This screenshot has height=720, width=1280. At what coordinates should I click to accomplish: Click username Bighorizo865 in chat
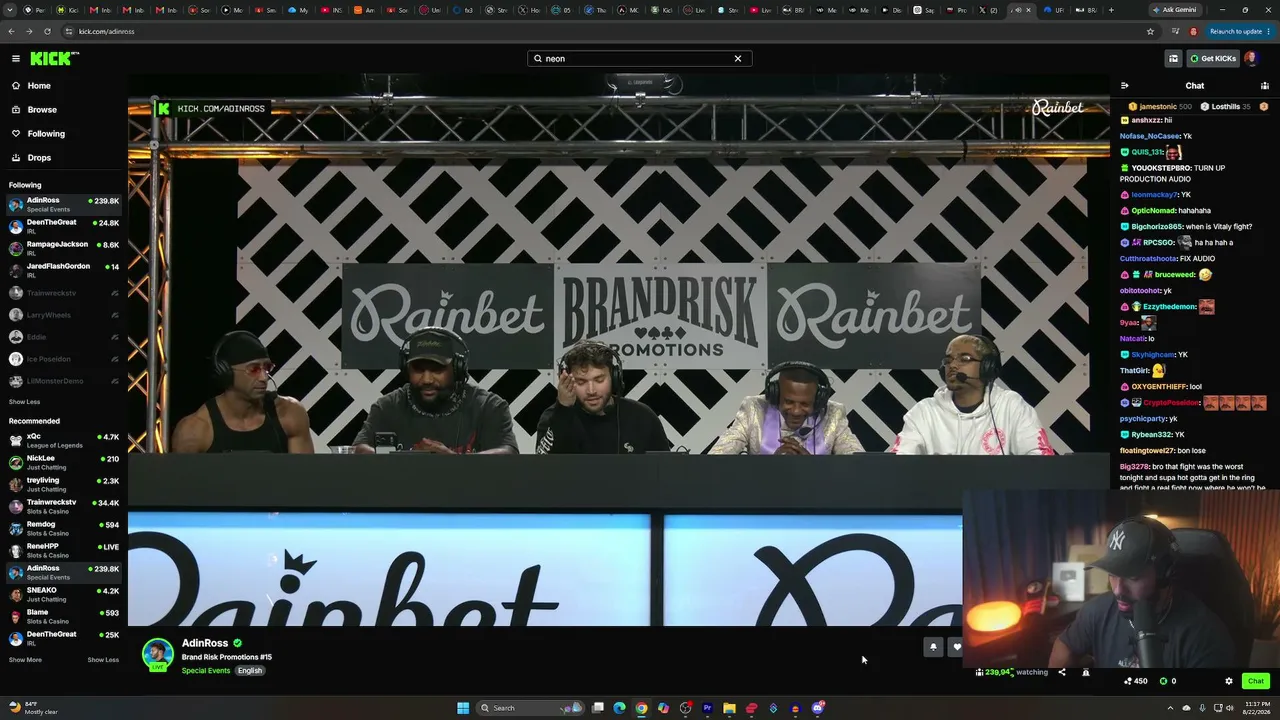click(1157, 227)
